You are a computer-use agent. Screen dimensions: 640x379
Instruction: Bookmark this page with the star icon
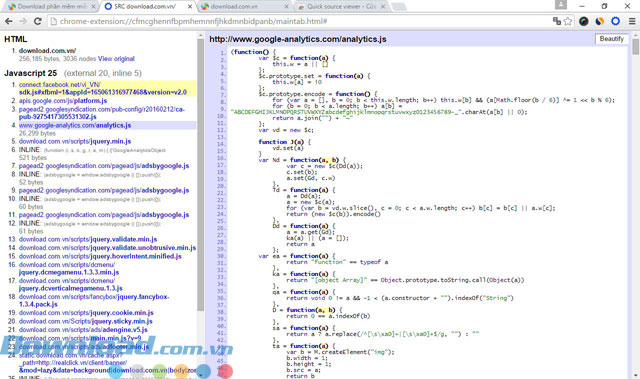click(568, 21)
